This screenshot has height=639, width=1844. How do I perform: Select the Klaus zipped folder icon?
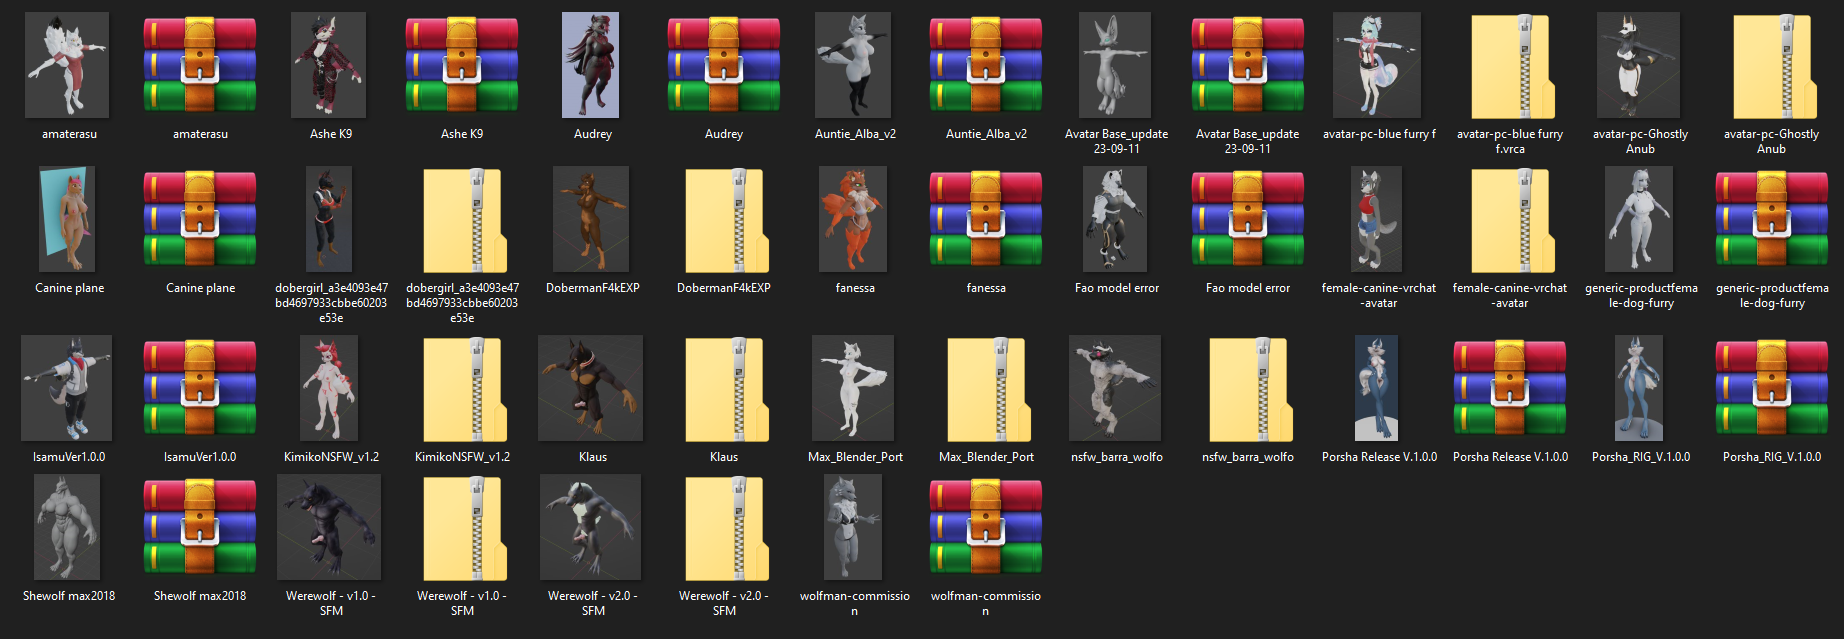(x=728, y=389)
